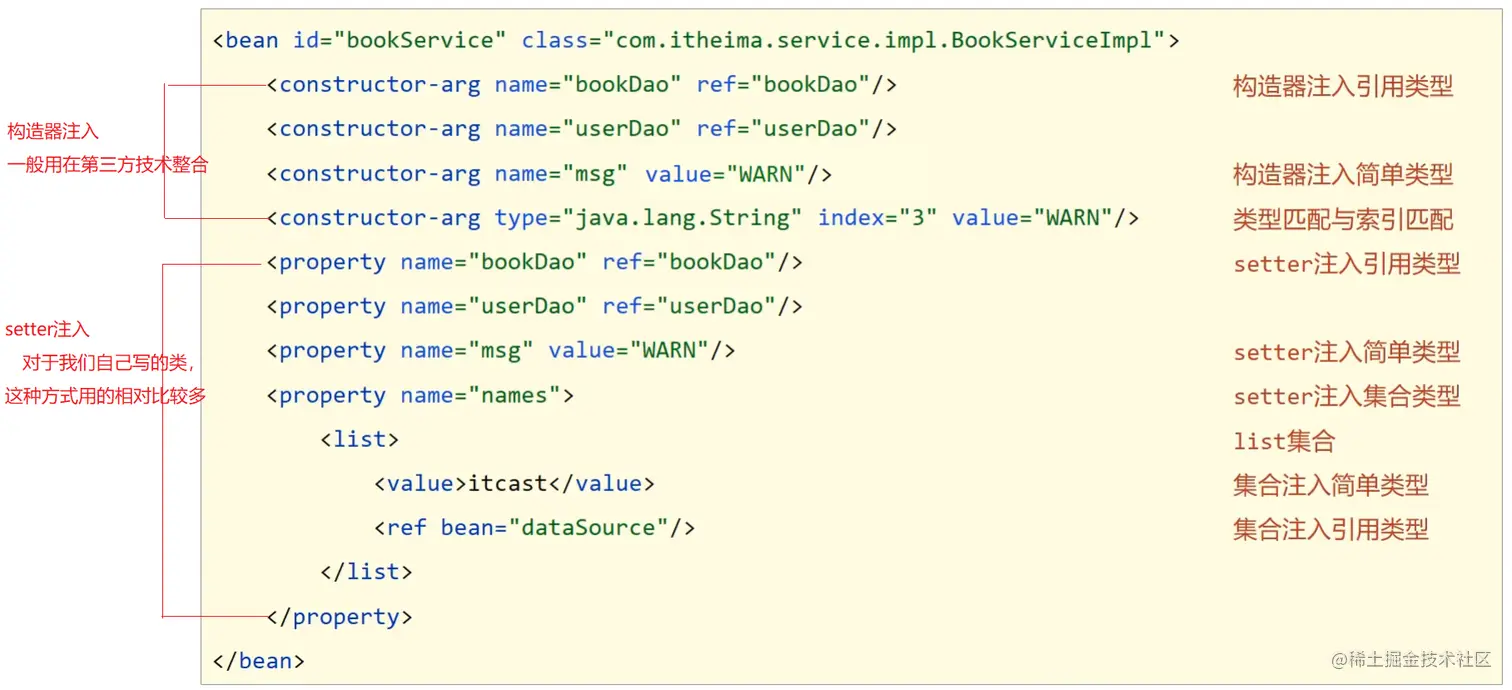Click constructor-arg type="java.lang.String" line
Screen dimensions: 1512x690
[x=703, y=218]
